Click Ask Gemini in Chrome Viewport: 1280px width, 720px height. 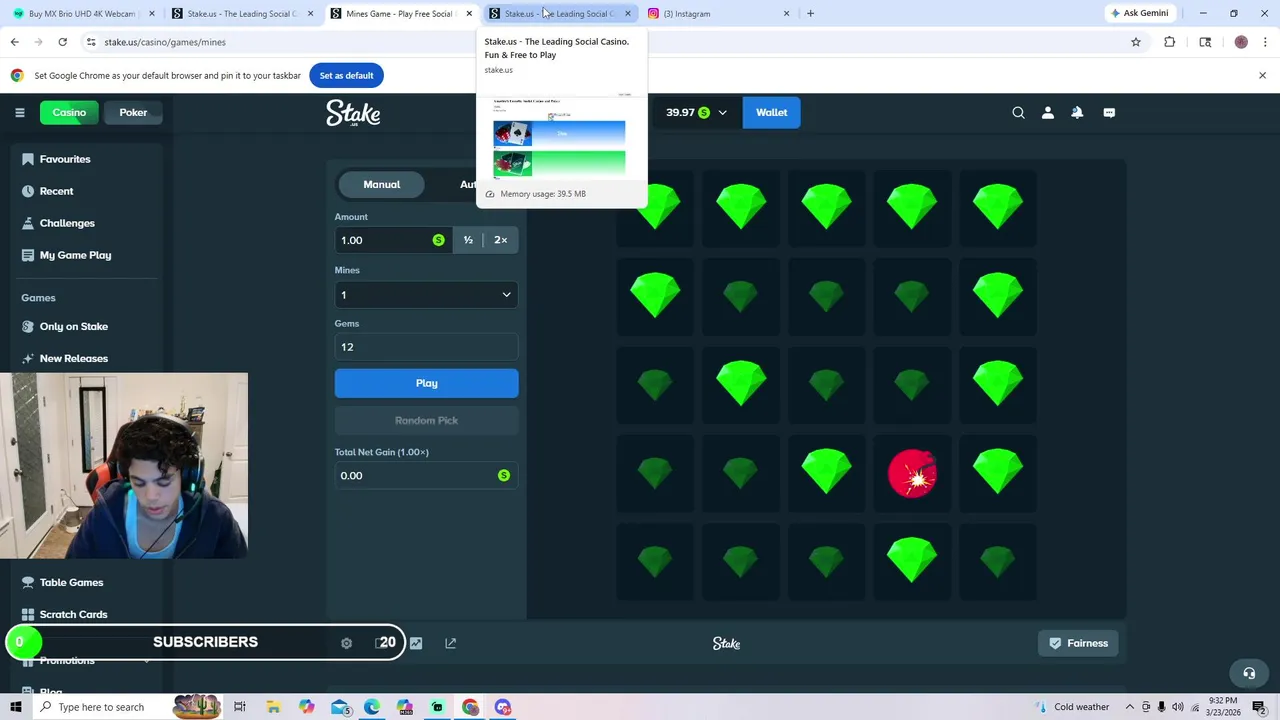[x=1138, y=13]
